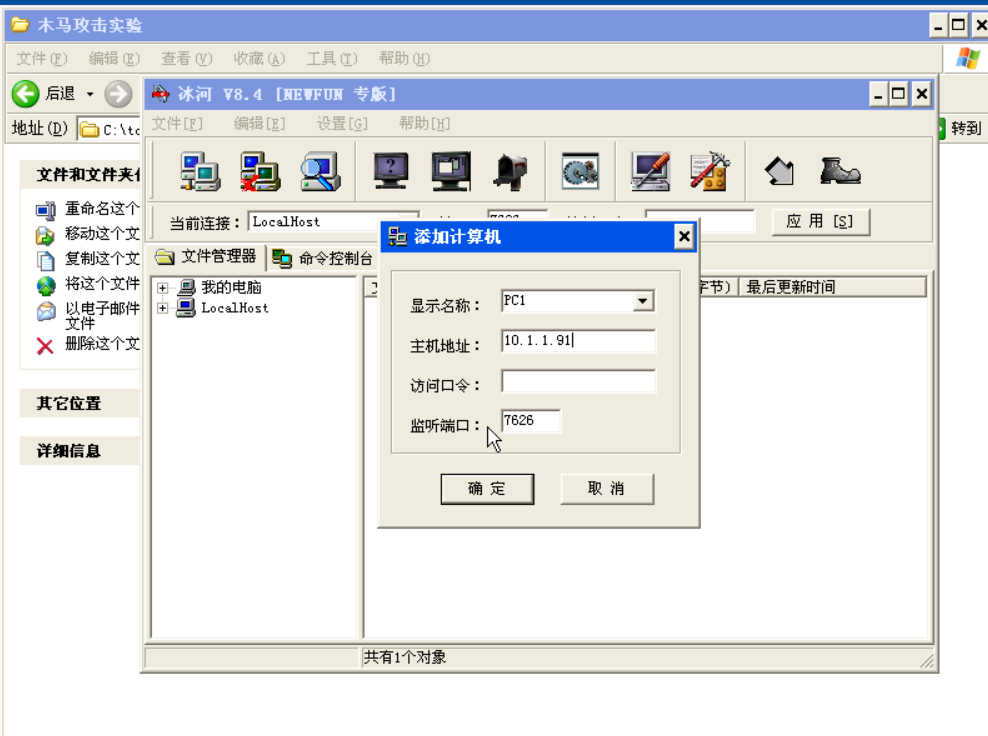Click the copy this file task icon
This screenshot has width=988, height=736.
click(x=45, y=260)
